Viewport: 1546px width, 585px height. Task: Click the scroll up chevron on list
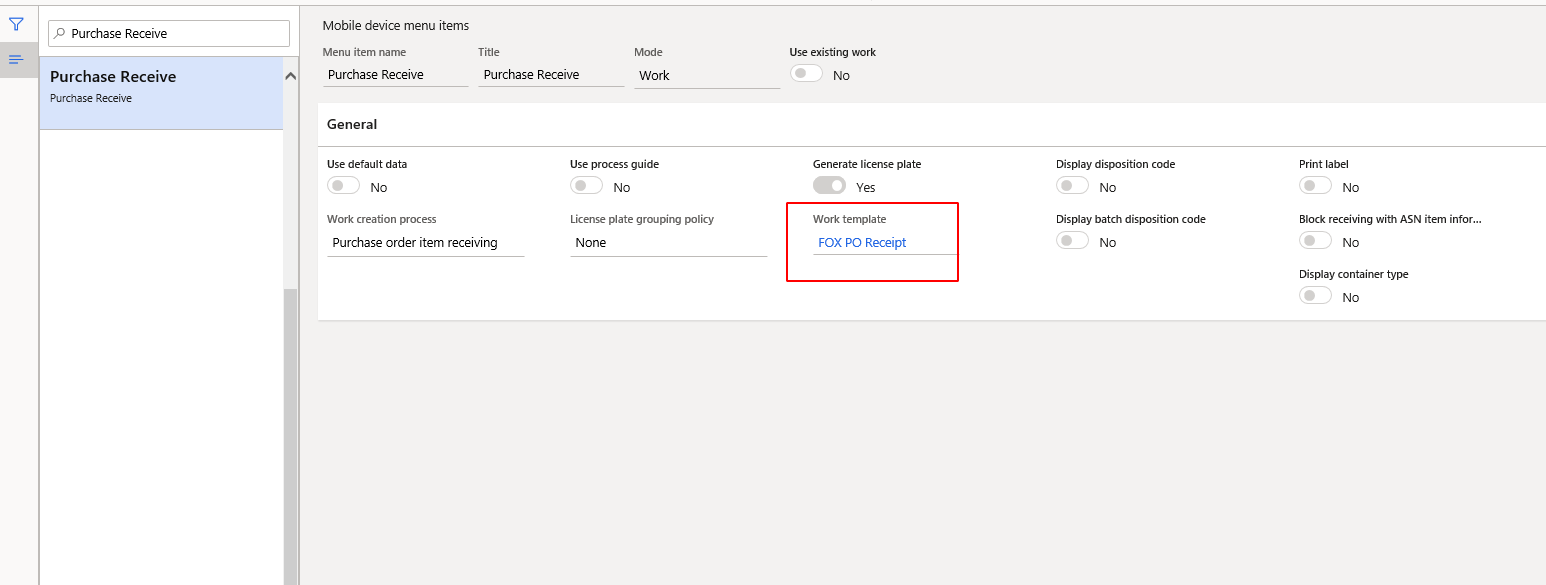pyautogui.click(x=290, y=74)
